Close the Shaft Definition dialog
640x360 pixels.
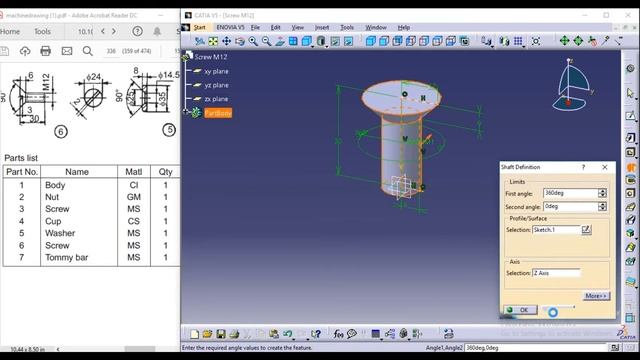[x=604, y=167]
